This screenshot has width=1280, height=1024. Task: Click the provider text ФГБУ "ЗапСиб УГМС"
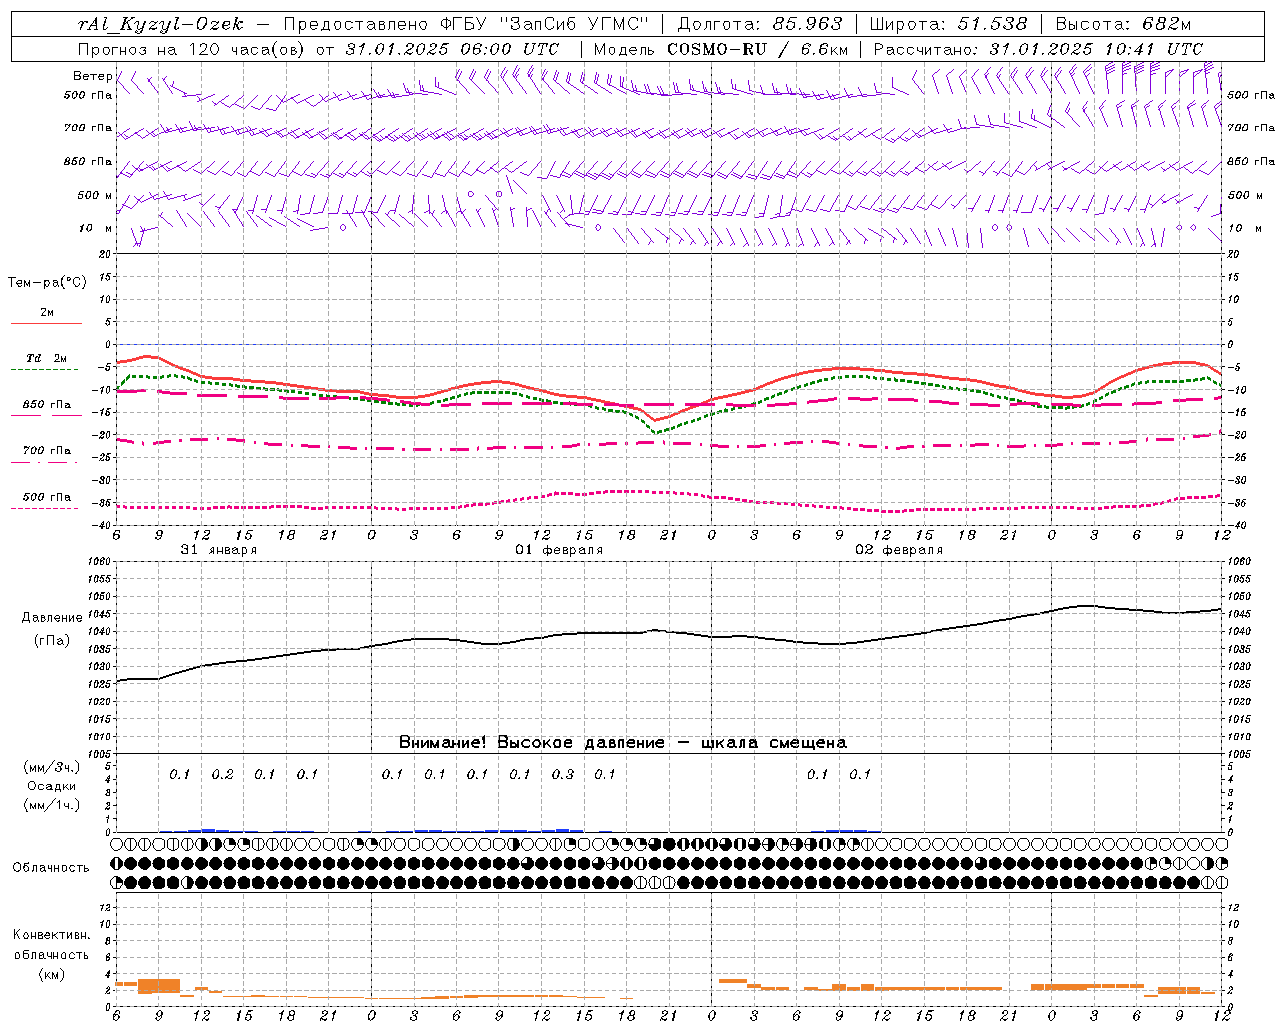[543, 24]
